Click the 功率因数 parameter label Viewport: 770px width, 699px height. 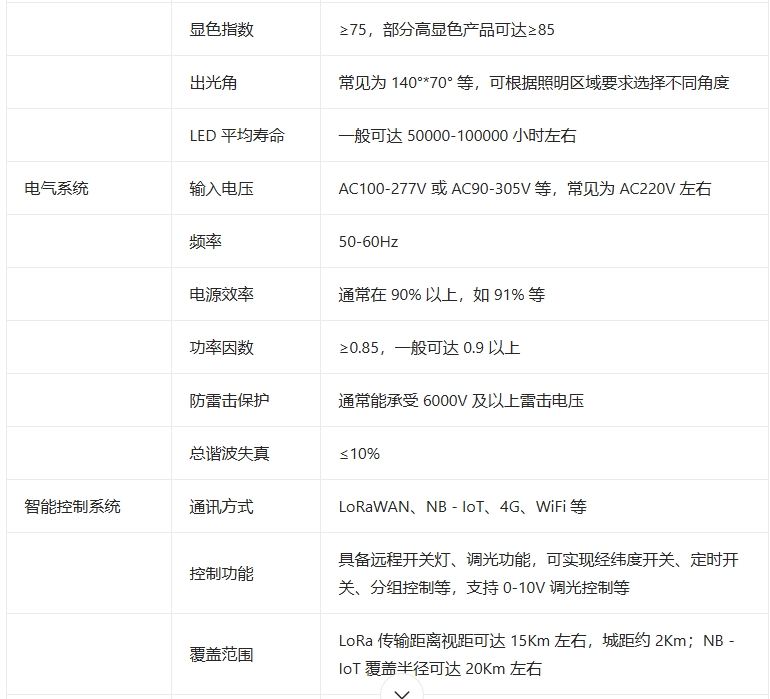pos(221,347)
